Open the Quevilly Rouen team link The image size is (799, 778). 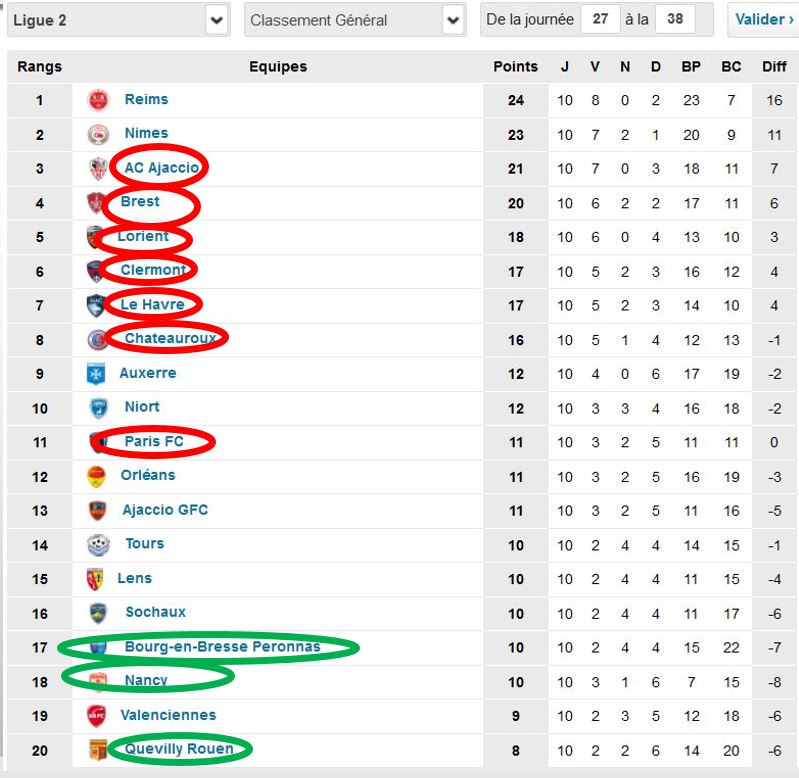click(x=179, y=749)
